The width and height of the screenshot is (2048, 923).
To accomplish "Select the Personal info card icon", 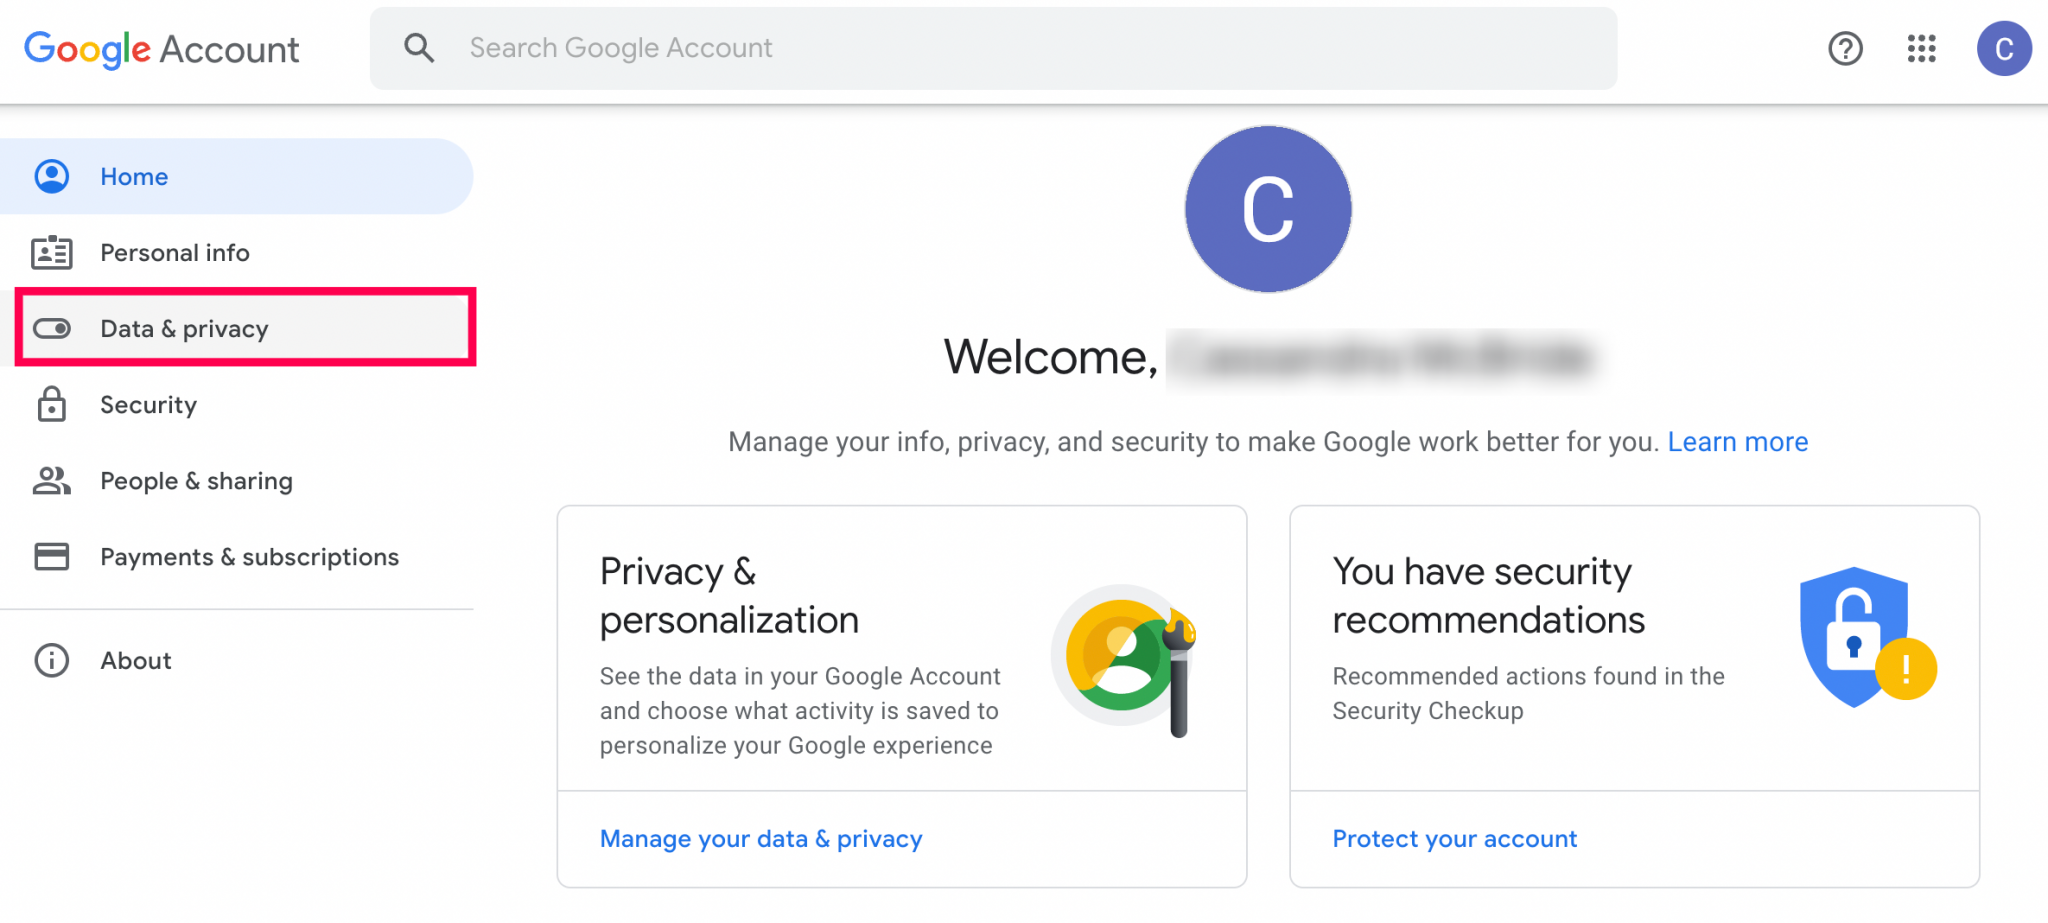I will pyautogui.click(x=52, y=252).
